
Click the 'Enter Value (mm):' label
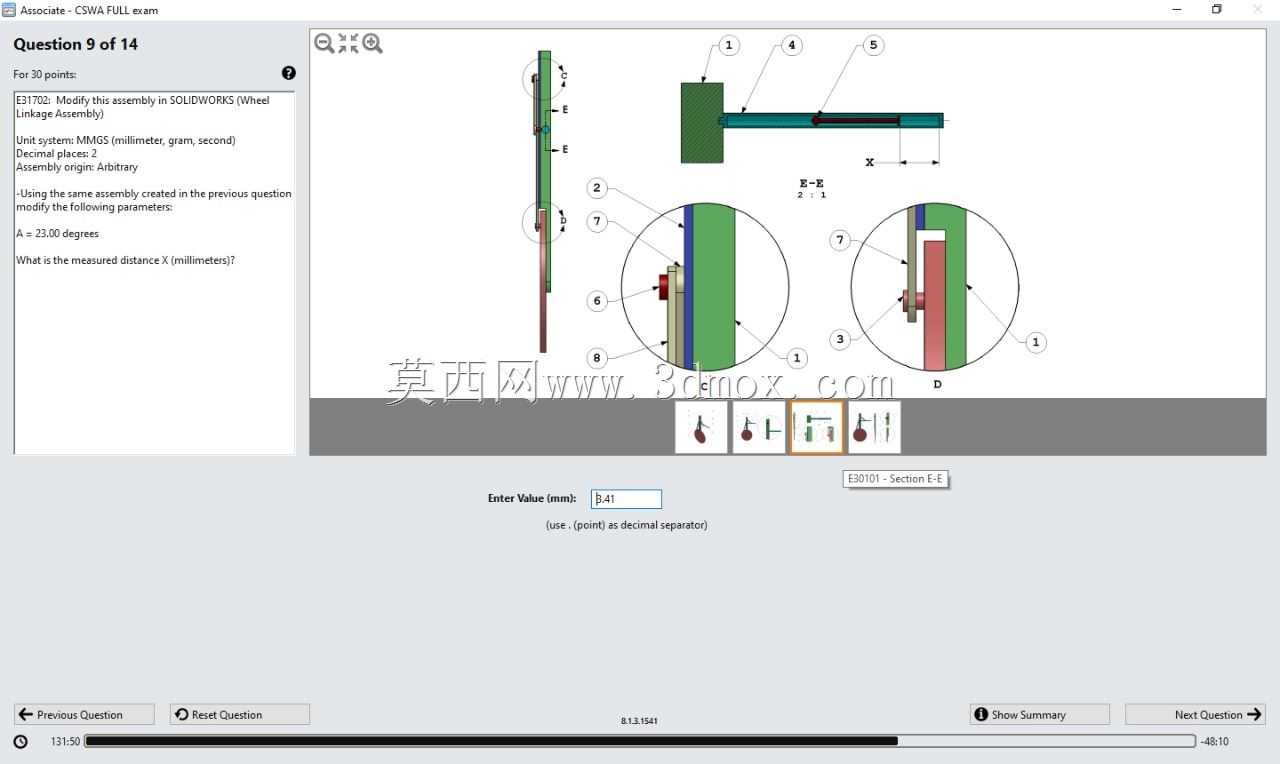[532, 498]
